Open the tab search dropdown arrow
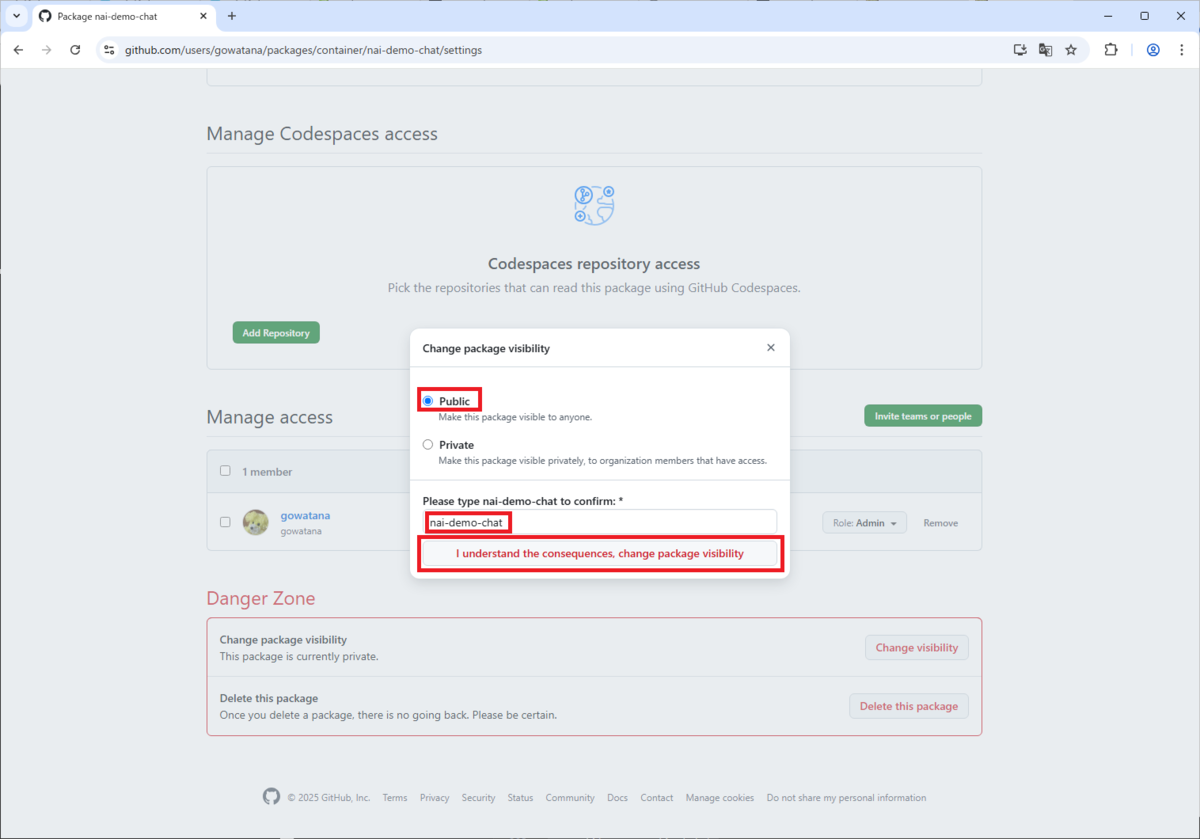 point(16,16)
